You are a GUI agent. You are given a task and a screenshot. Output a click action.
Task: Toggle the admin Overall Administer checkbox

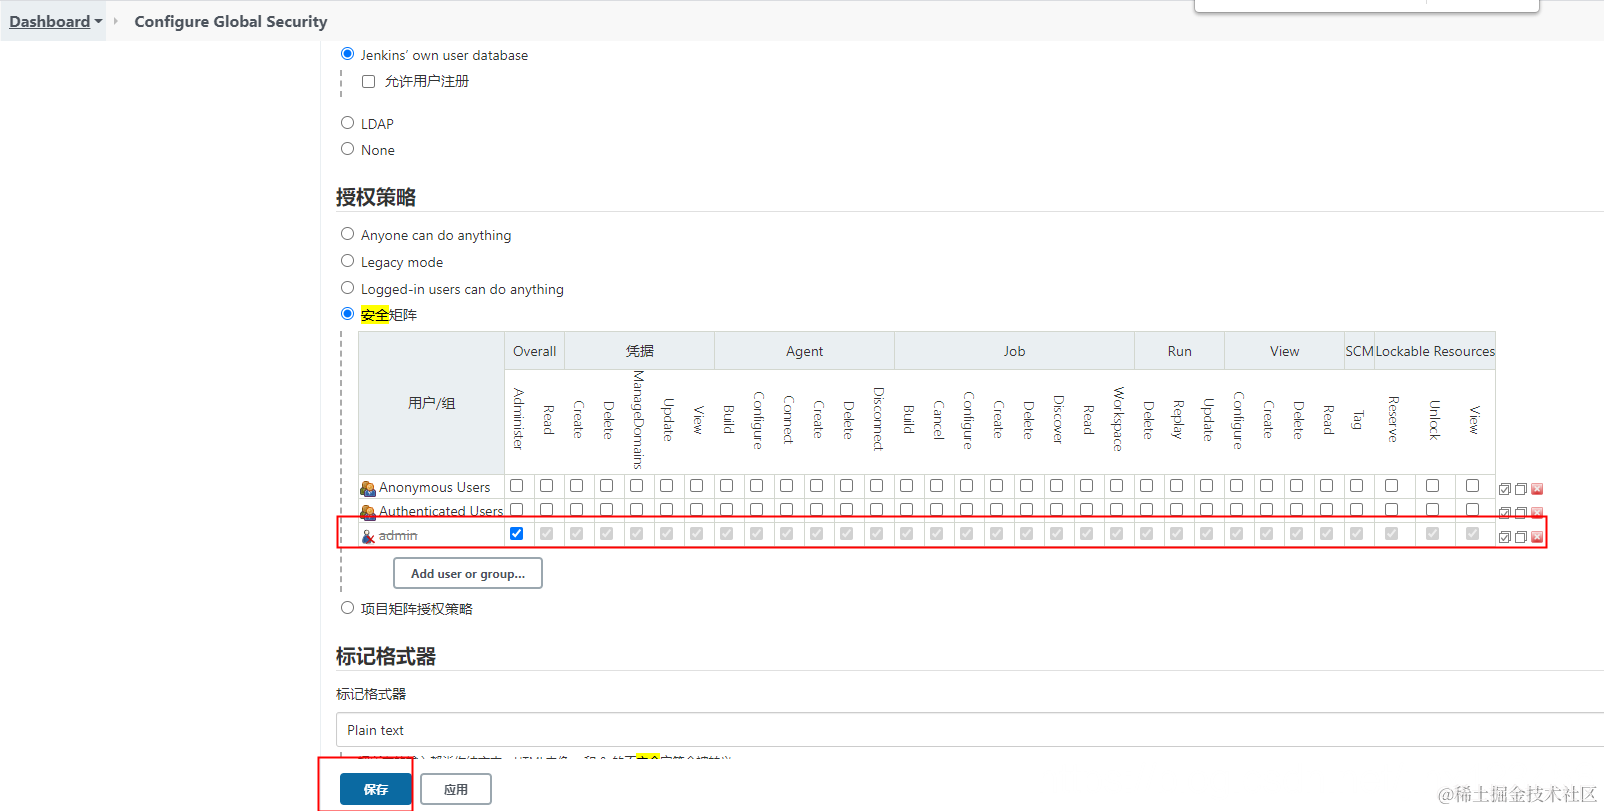pyautogui.click(x=517, y=533)
